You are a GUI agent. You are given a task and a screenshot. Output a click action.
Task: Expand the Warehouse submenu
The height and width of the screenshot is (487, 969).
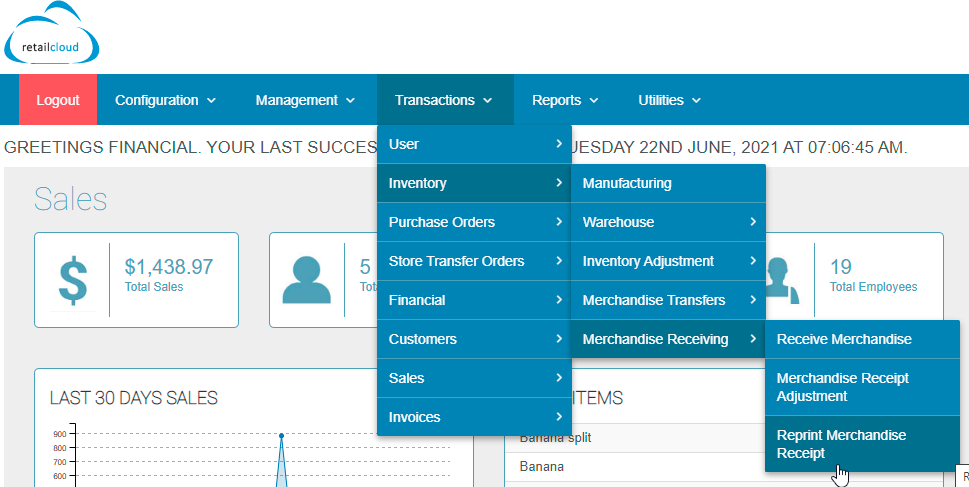click(x=667, y=222)
